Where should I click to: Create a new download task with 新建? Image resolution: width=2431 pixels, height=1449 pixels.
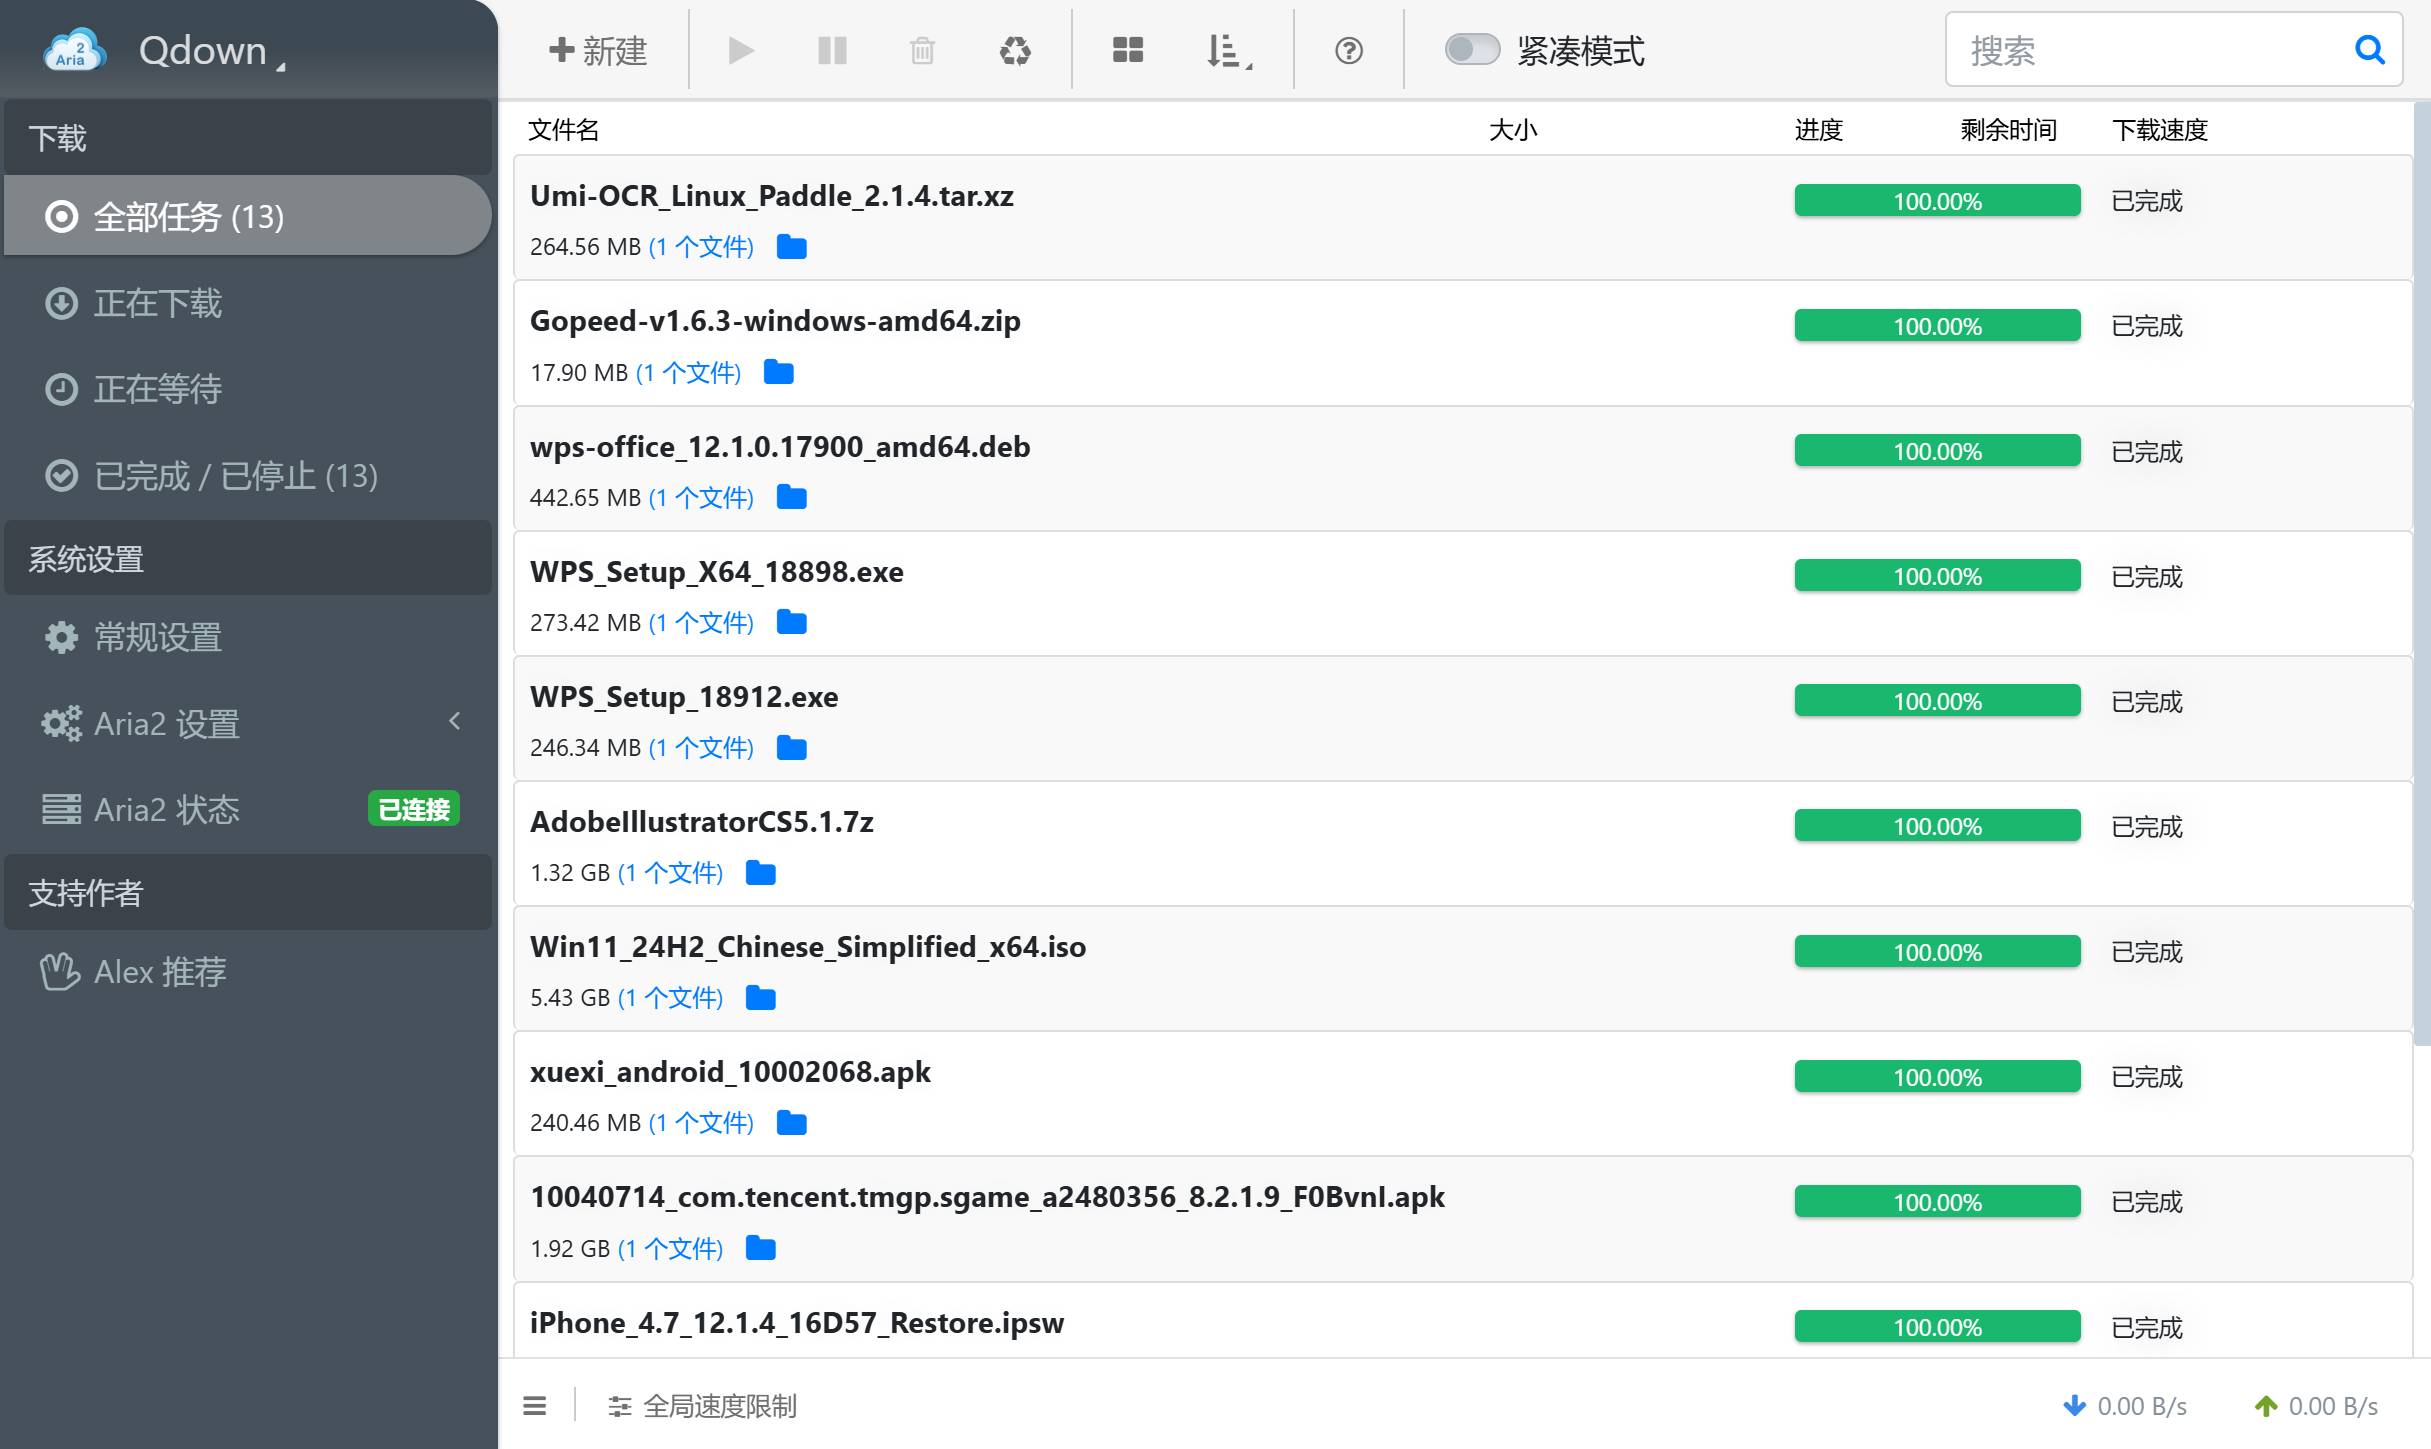598,51
